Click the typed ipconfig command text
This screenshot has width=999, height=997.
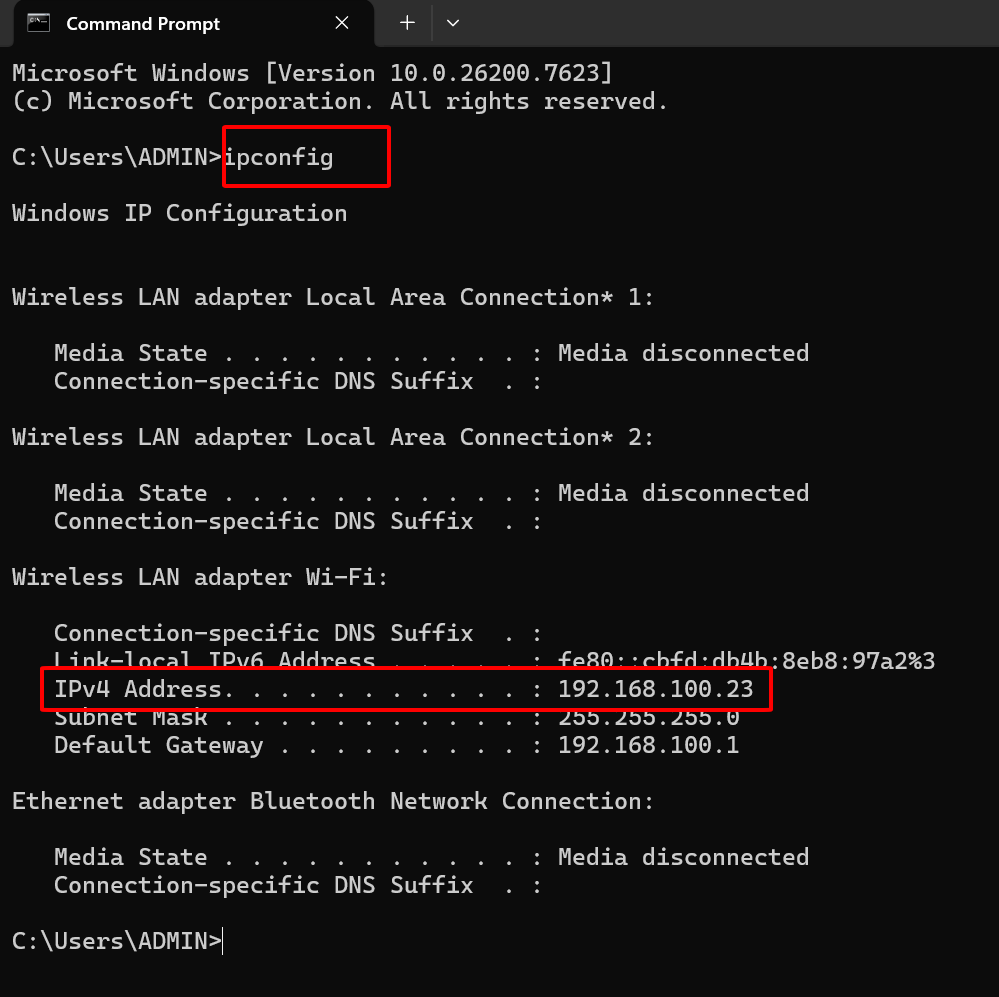click(x=278, y=157)
